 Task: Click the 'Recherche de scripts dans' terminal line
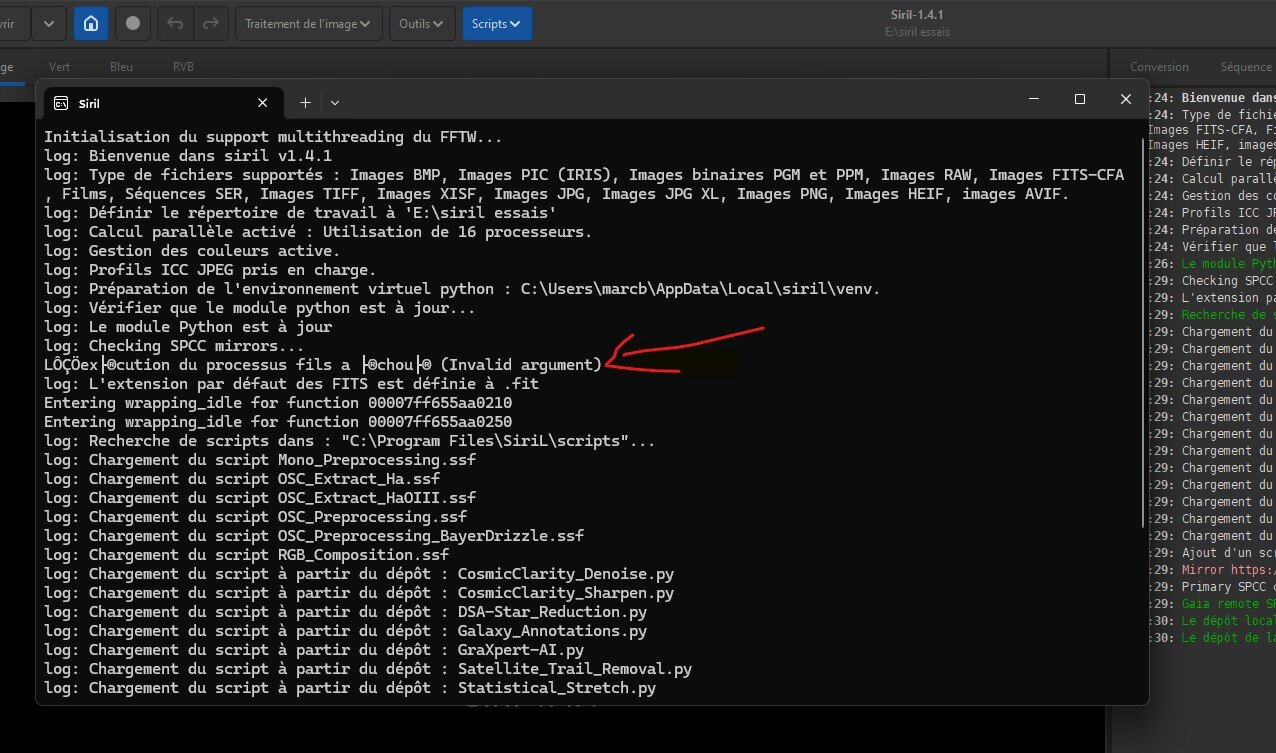pos(350,441)
